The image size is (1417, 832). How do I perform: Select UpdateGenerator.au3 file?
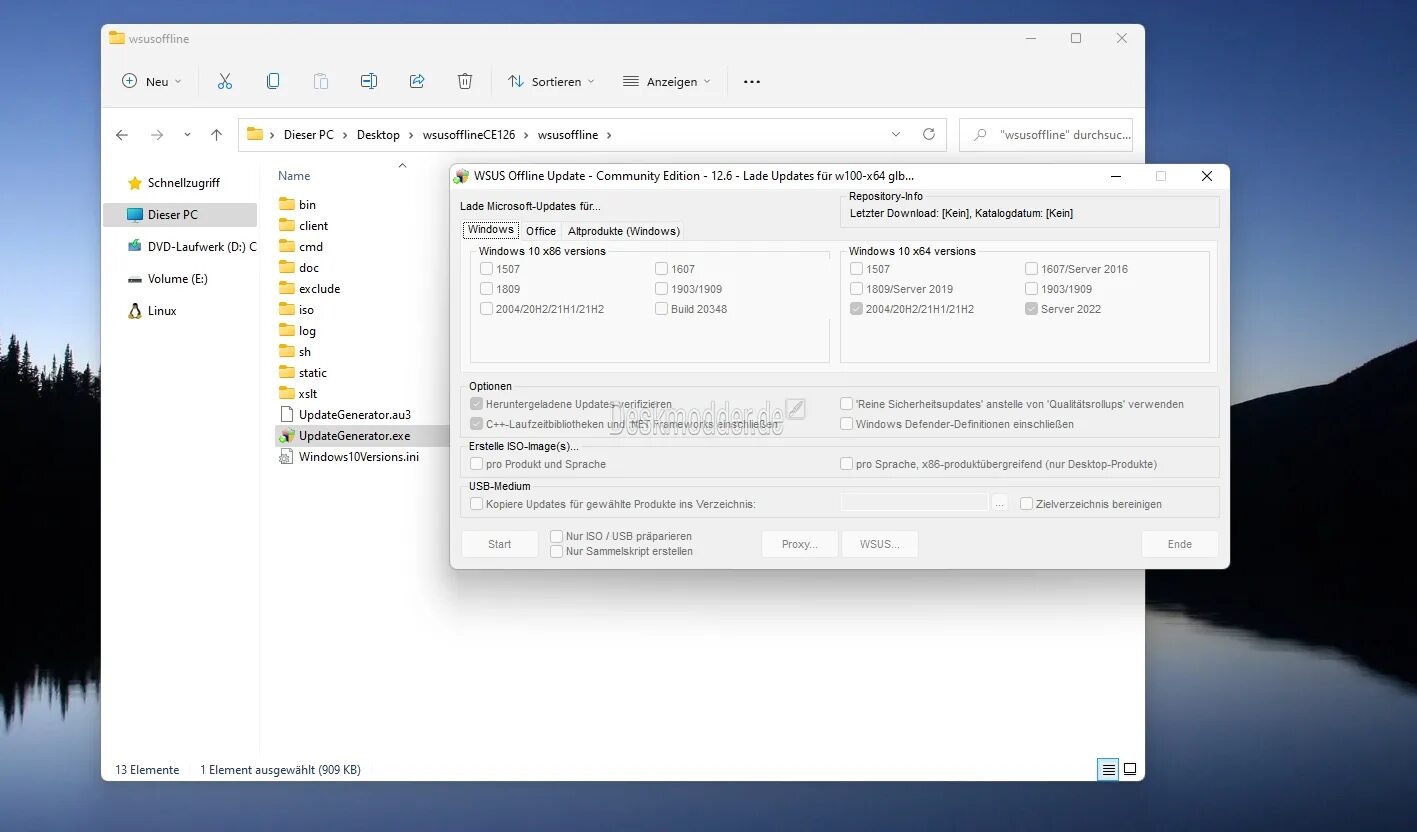pyautogui.click(x=354, y=414)
